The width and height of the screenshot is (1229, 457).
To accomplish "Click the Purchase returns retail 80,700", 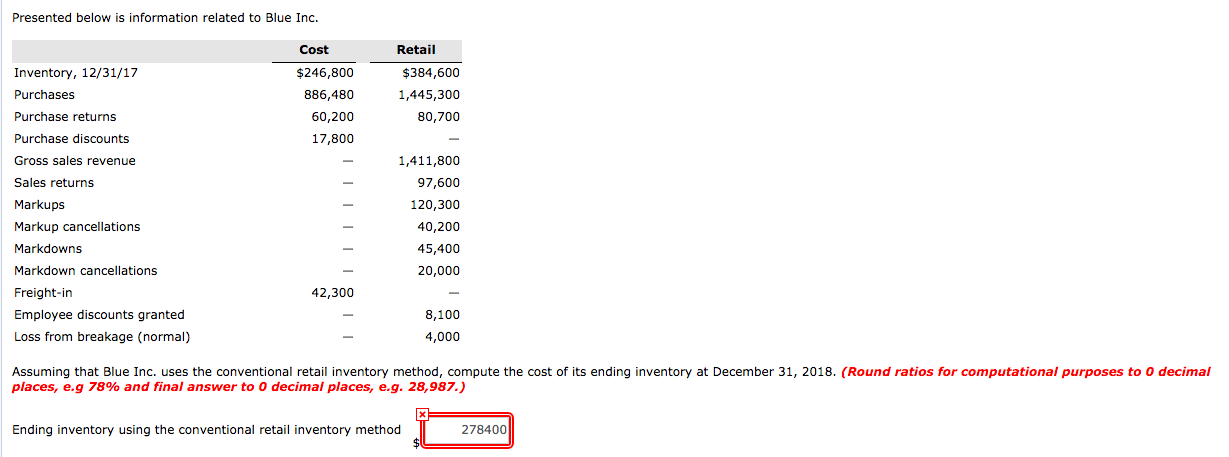I will tap(439, 117).
